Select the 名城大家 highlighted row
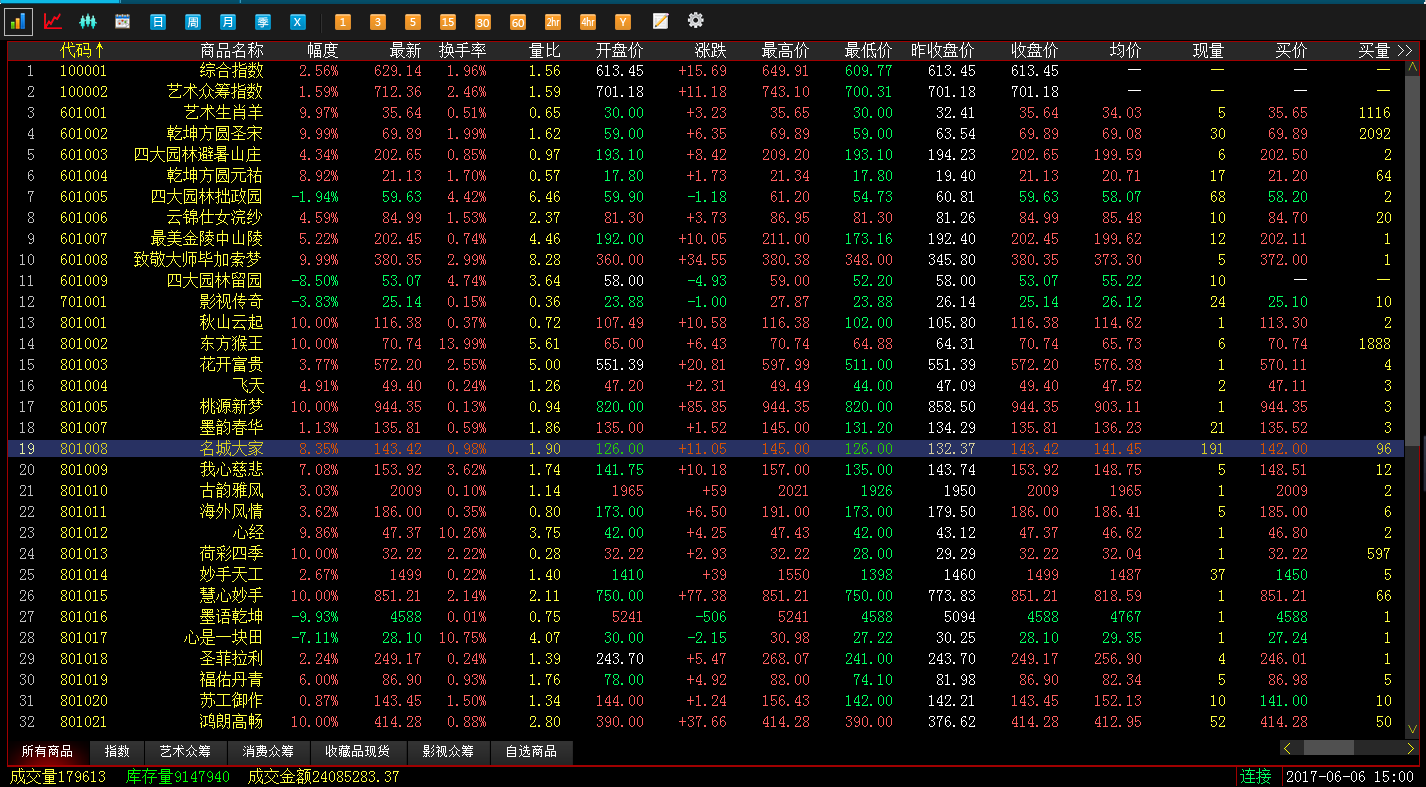Viewport: 1426px width, 787px height. coord(706,449)
